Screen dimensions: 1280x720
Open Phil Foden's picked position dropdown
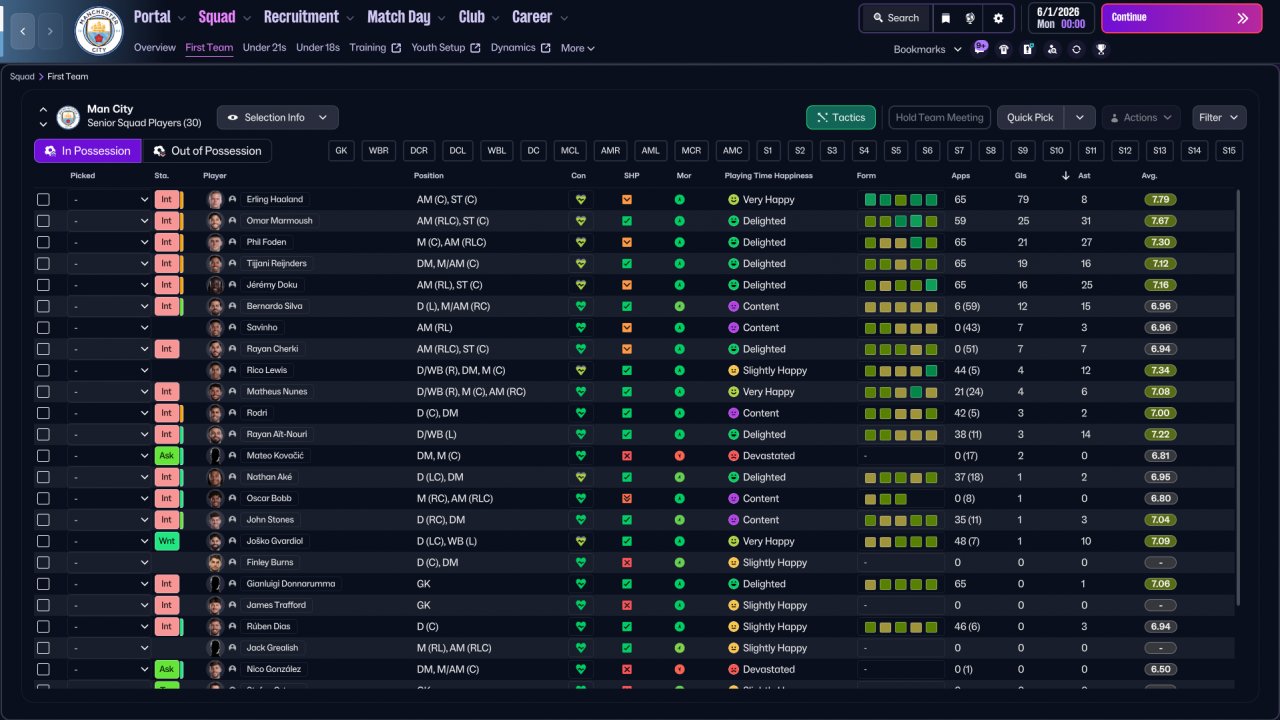109,242
